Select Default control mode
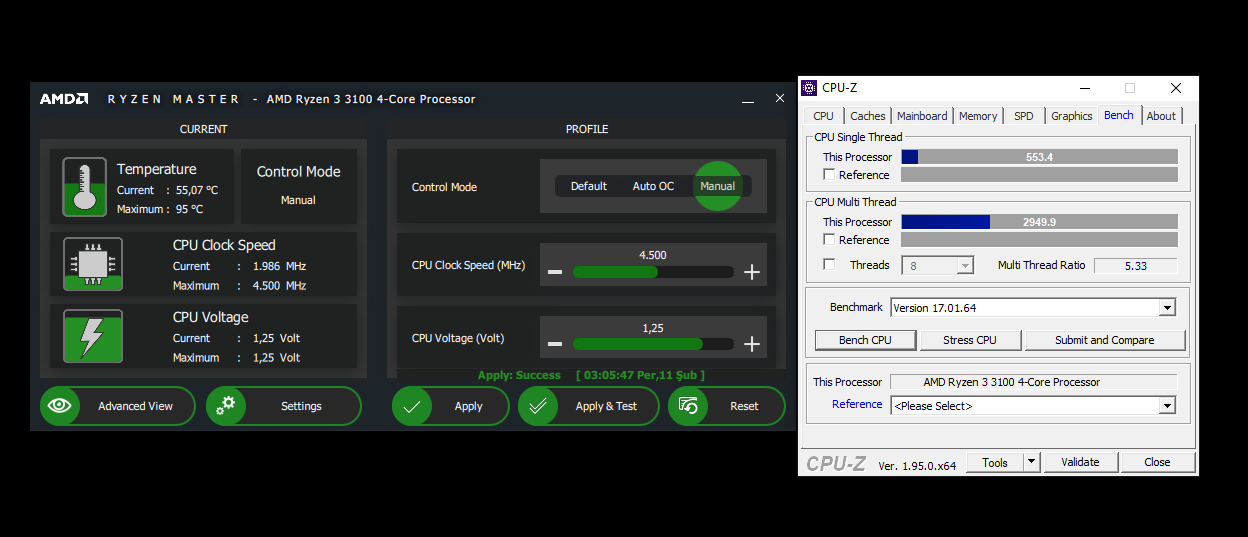Image resolution: width=1248 pixels, height=537 pixels. 589,186
